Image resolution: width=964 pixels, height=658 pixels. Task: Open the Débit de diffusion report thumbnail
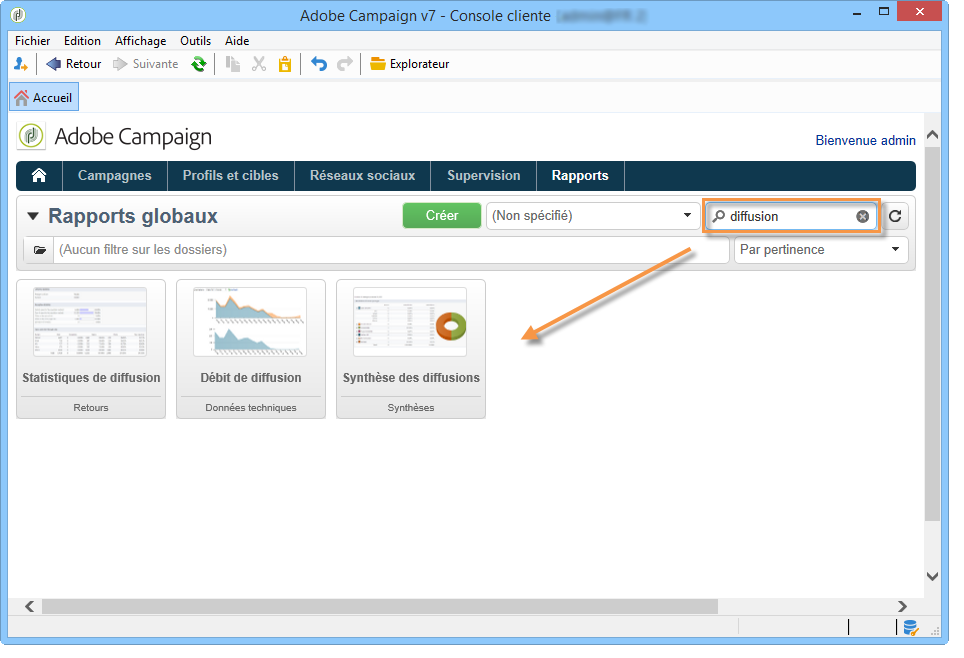250,322
